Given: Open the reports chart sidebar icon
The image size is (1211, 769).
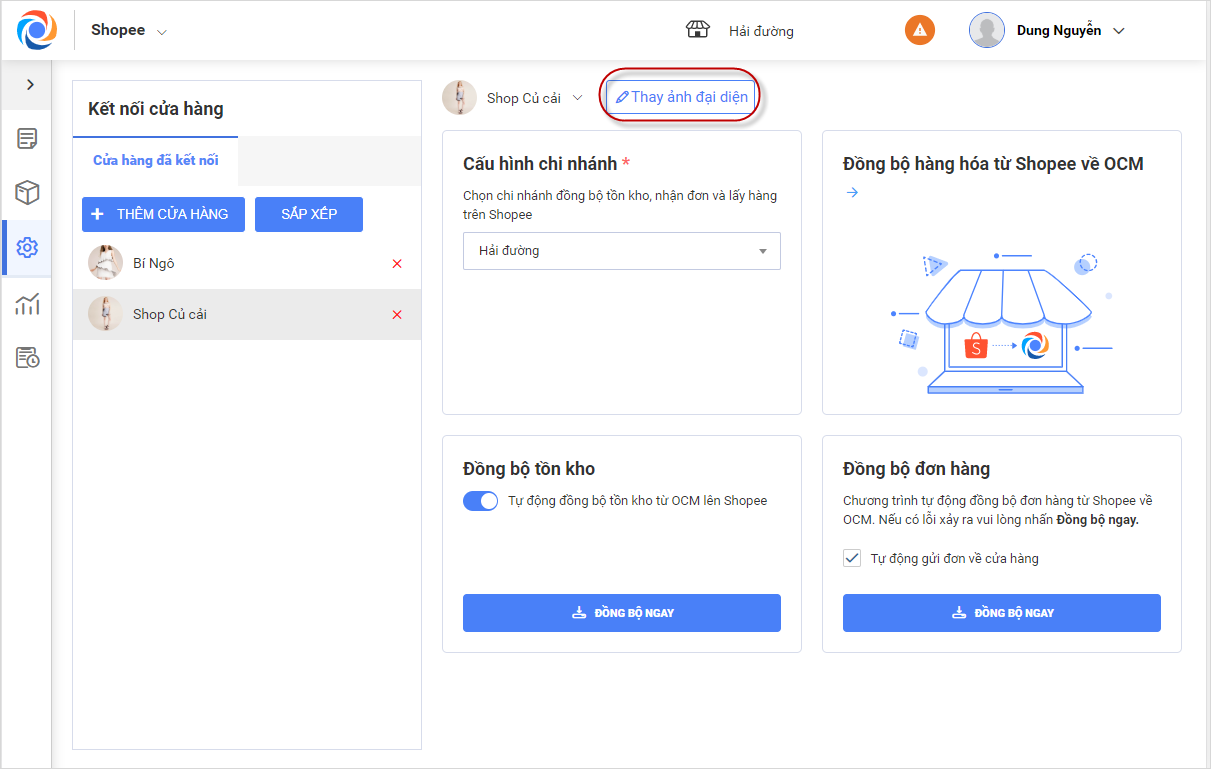Looking at the screenshot, I should tap(28, 303).
